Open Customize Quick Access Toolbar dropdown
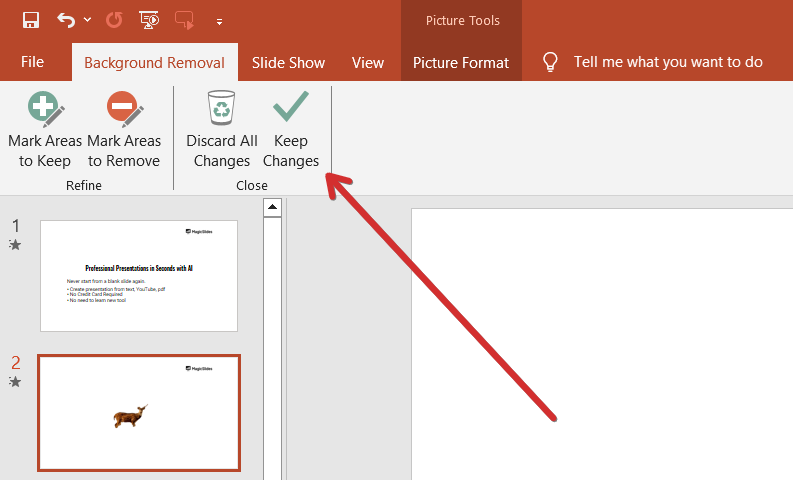Viewport: 793px width, 480px height. (x=219, y=22)
